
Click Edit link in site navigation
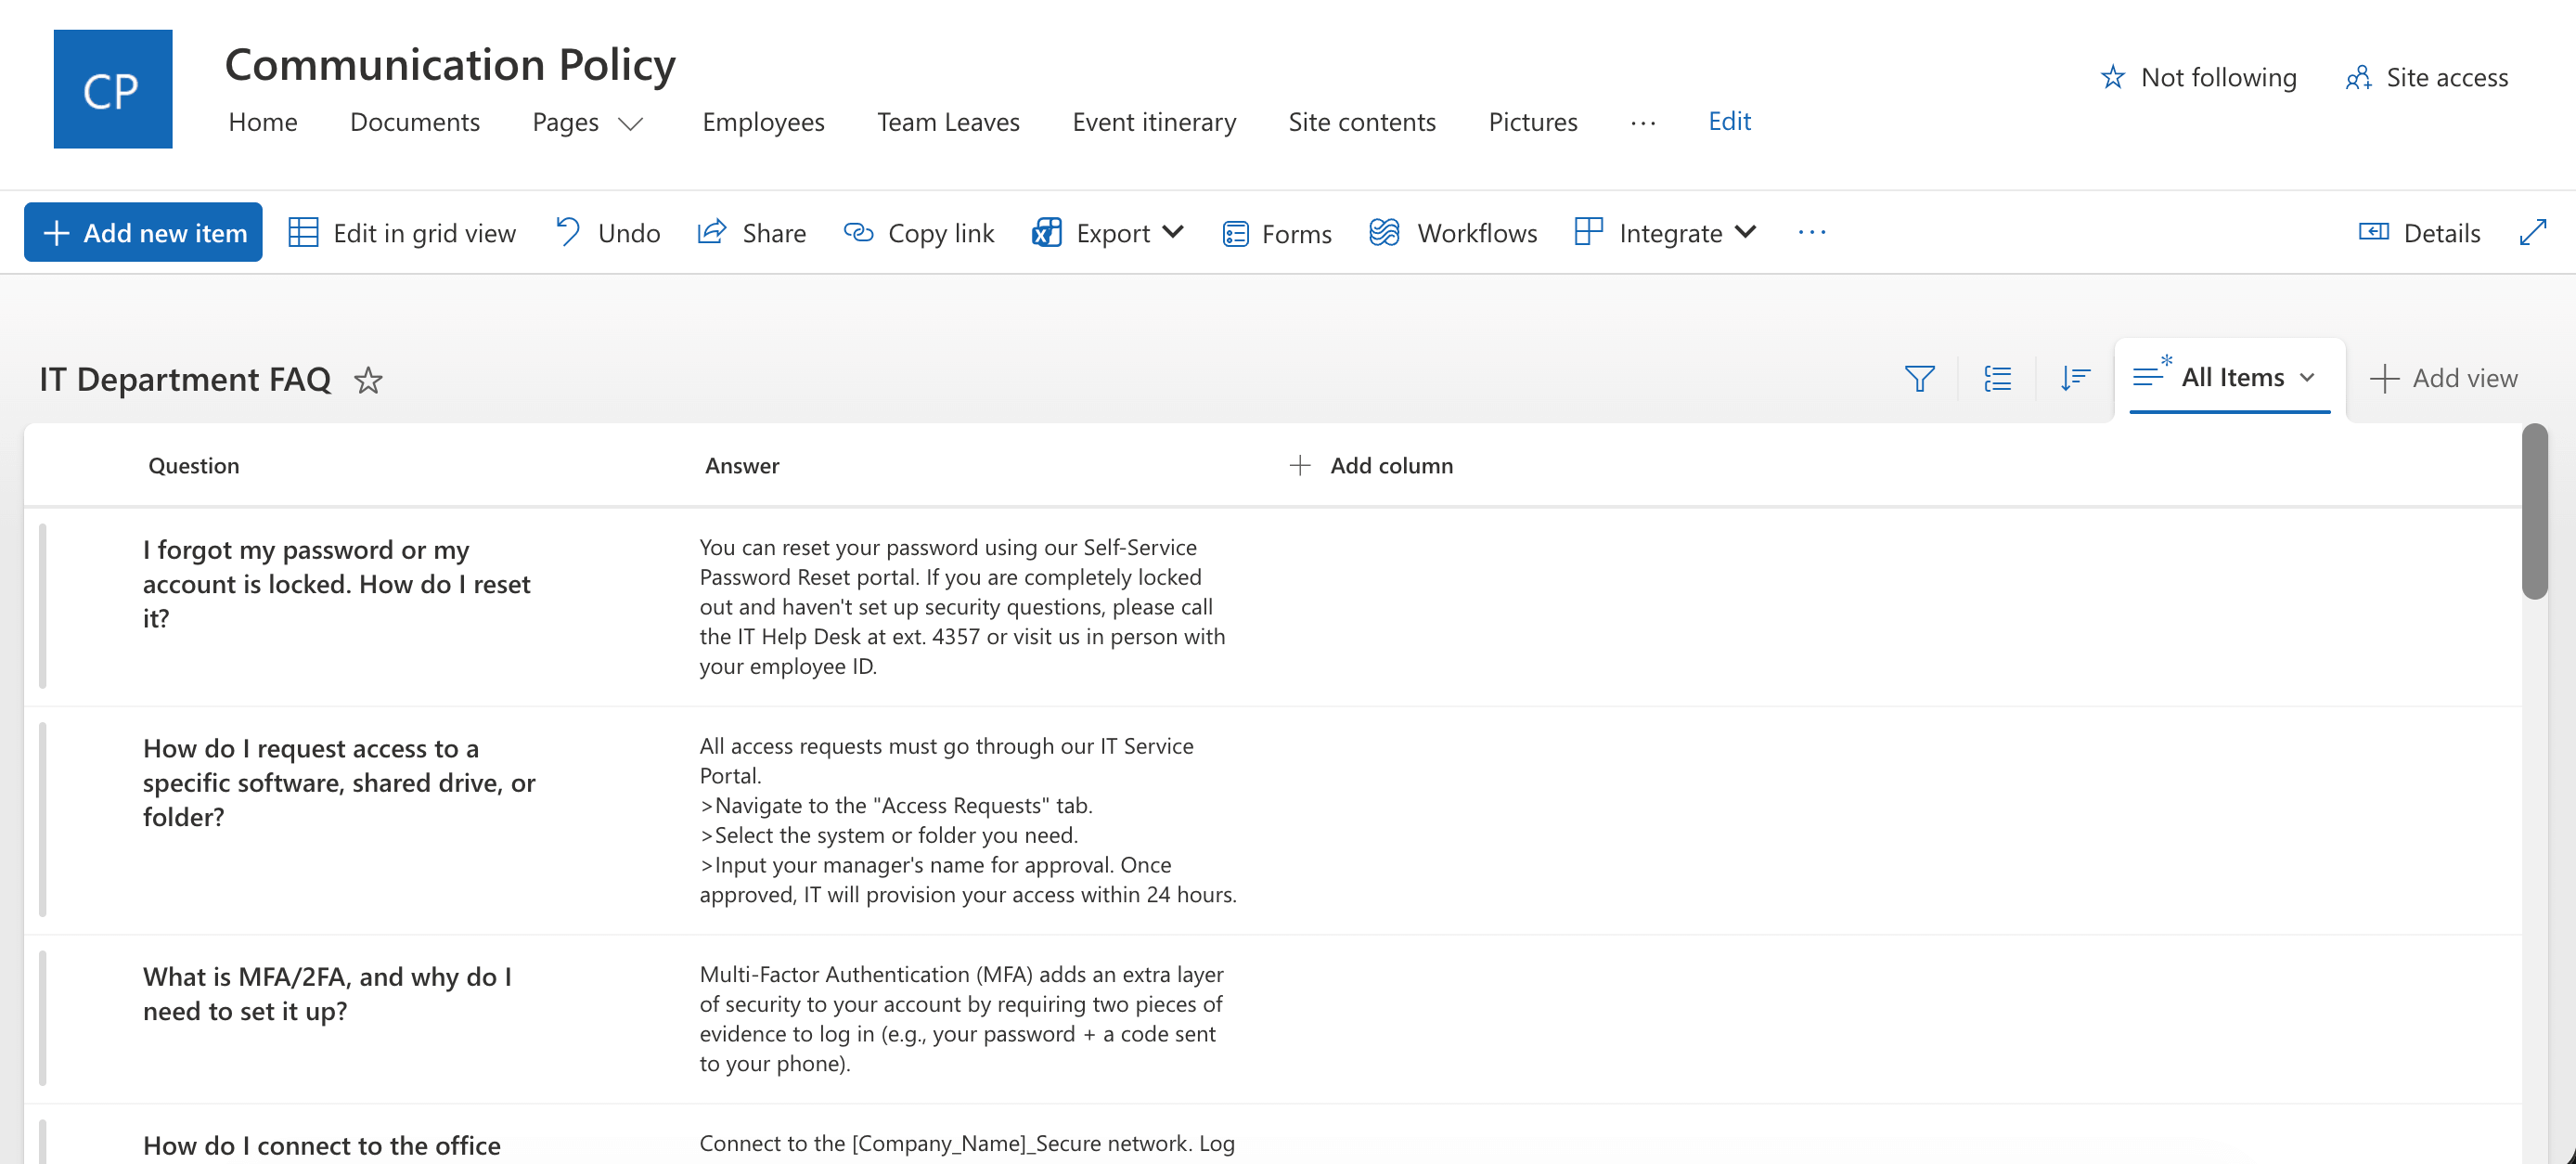[x=1729, y=121]
